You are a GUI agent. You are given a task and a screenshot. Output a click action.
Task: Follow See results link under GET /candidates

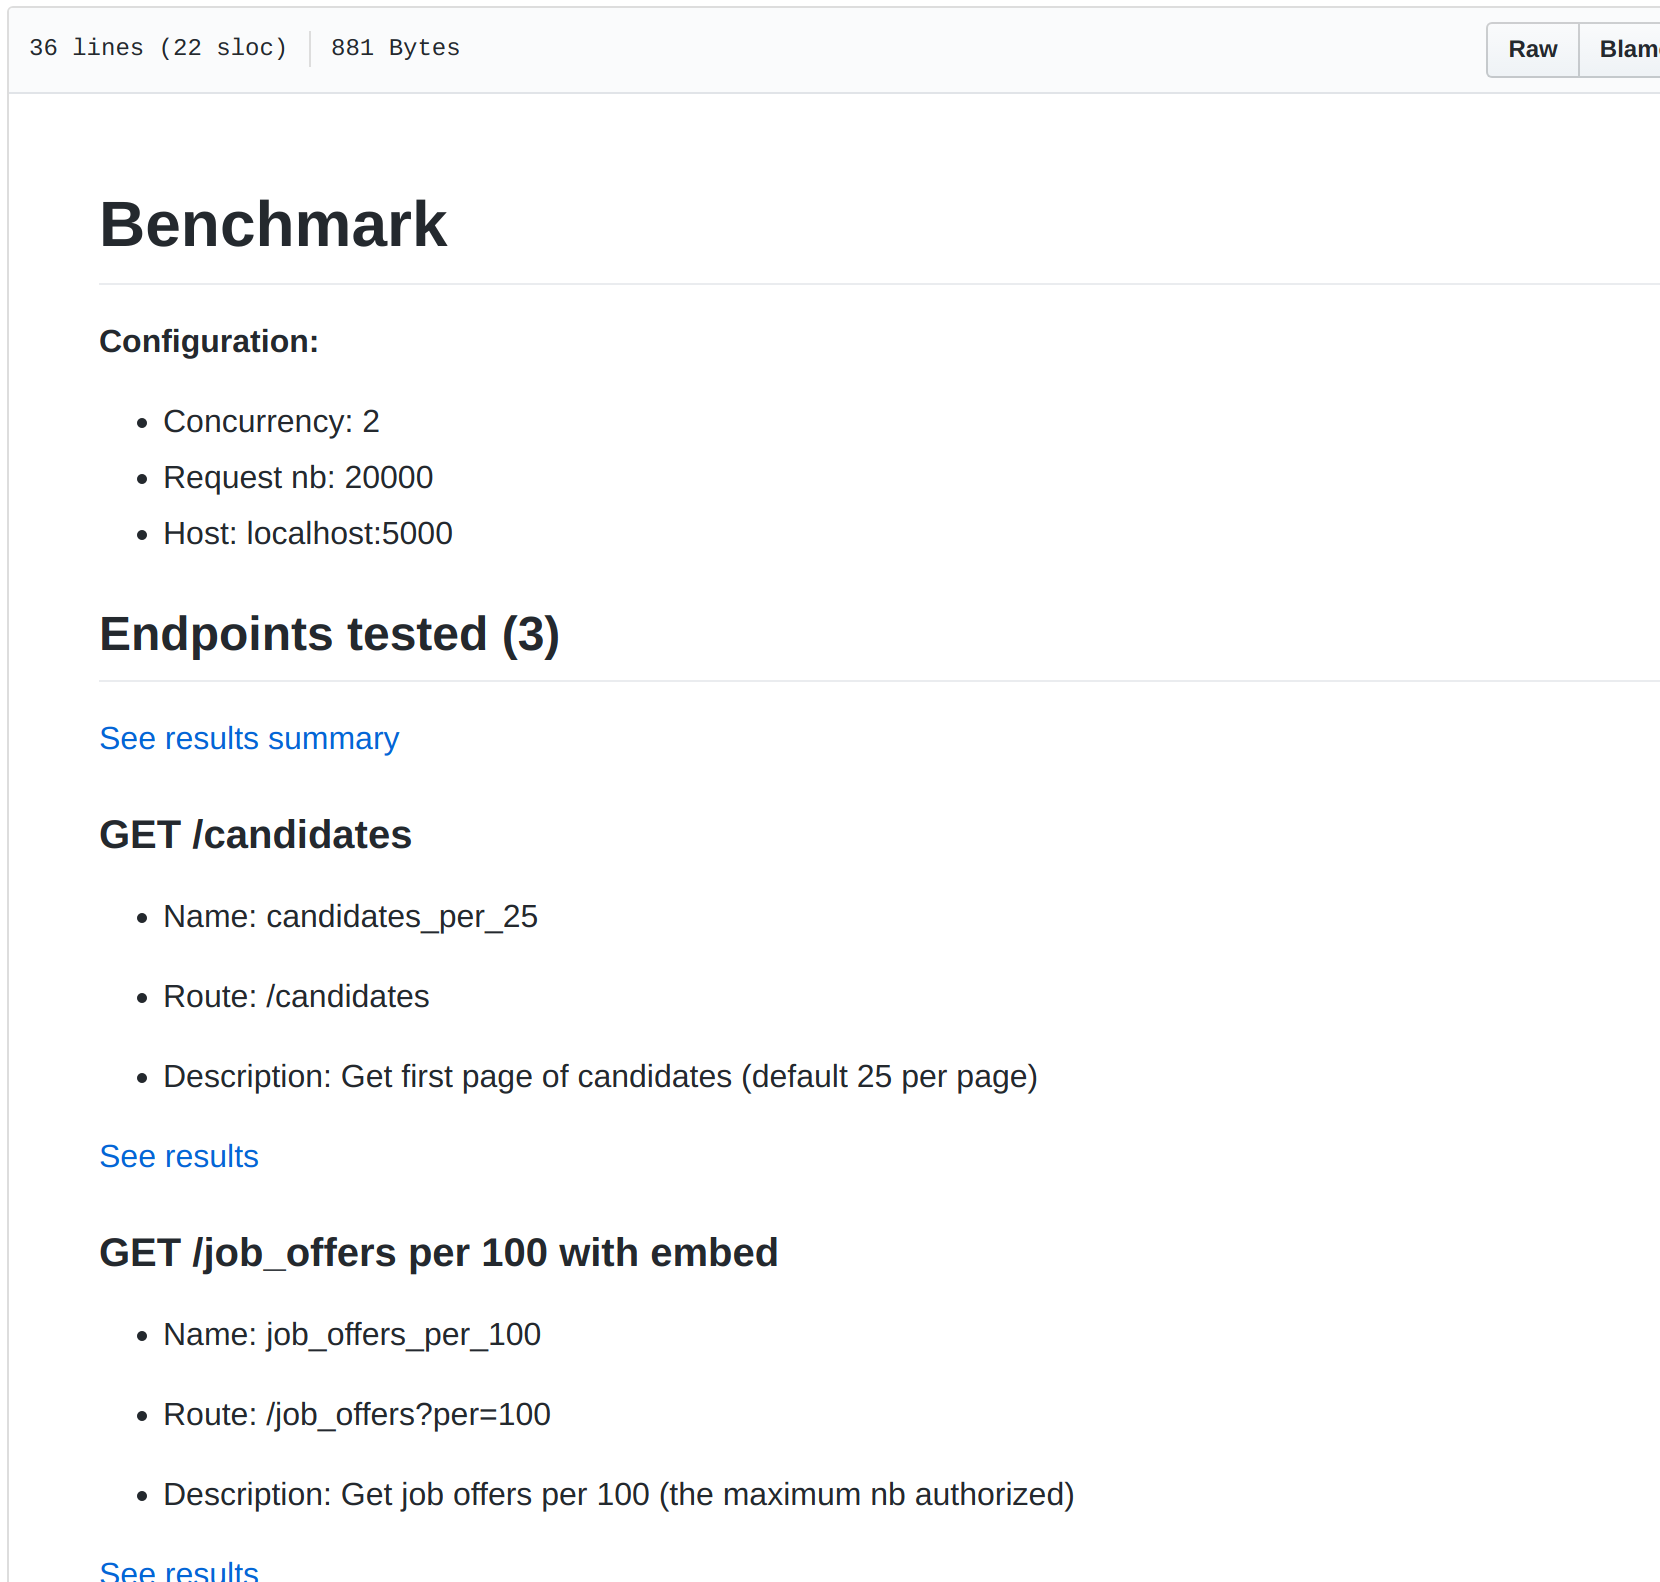(x=179, y=1156)
